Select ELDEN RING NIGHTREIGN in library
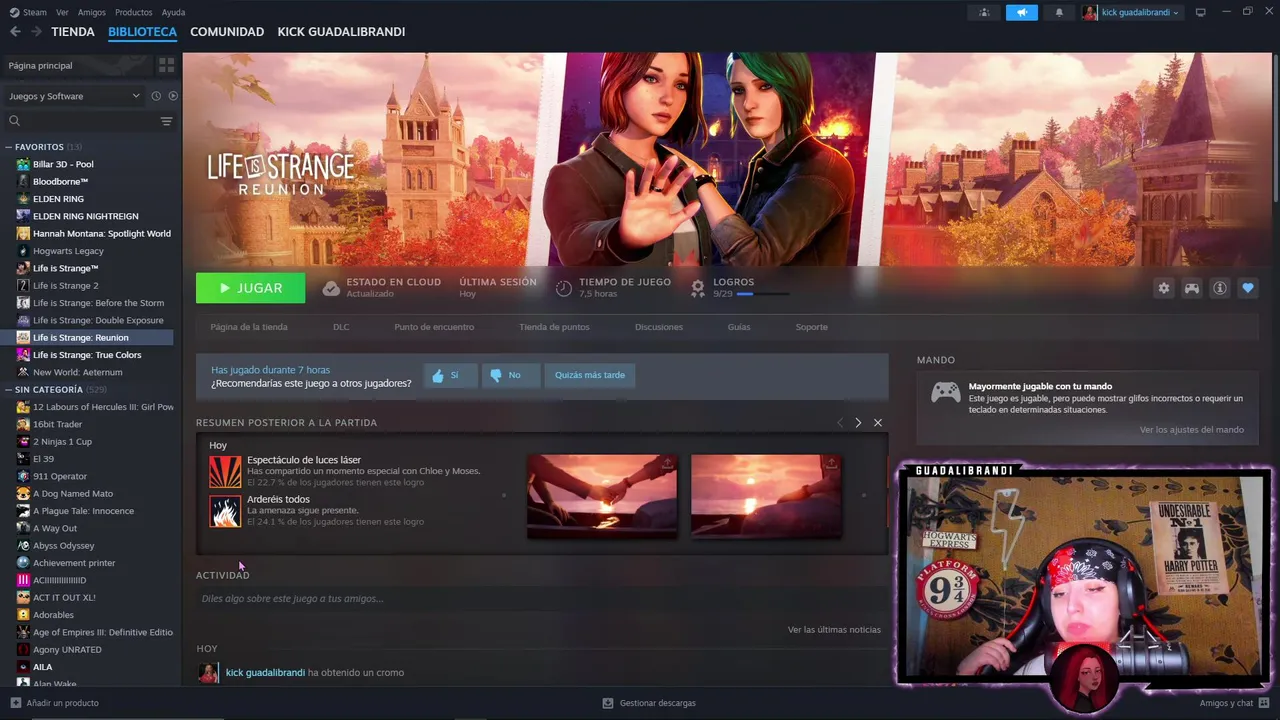The image size is (1280, 720). pyautogui.click(x=88, y=216)
